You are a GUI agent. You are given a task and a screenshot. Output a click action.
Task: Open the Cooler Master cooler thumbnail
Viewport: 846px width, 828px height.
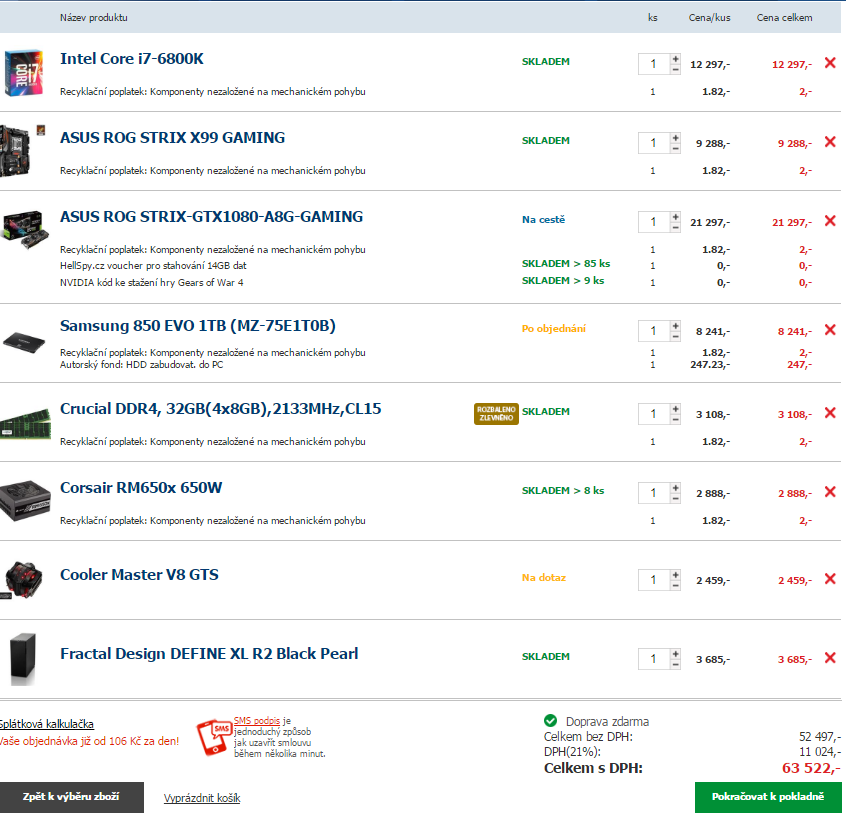[23, 580]
